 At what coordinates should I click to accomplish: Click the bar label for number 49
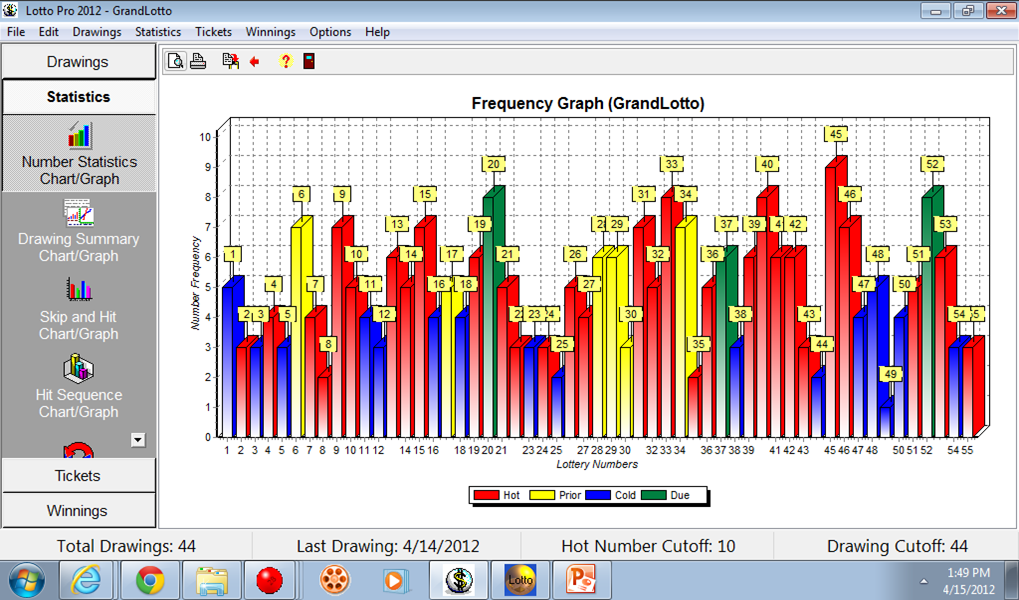coord(890,374)
